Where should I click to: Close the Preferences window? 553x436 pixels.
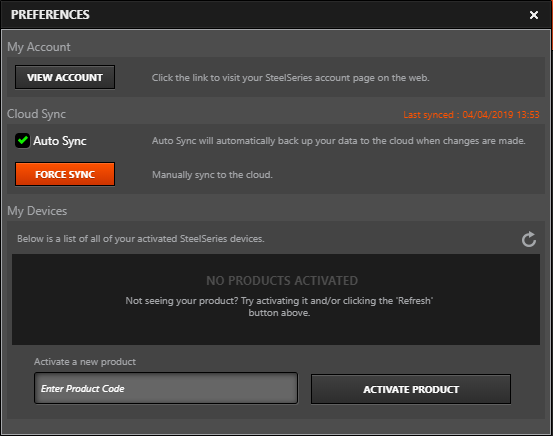pyautogui.click(x=534, y=15)
